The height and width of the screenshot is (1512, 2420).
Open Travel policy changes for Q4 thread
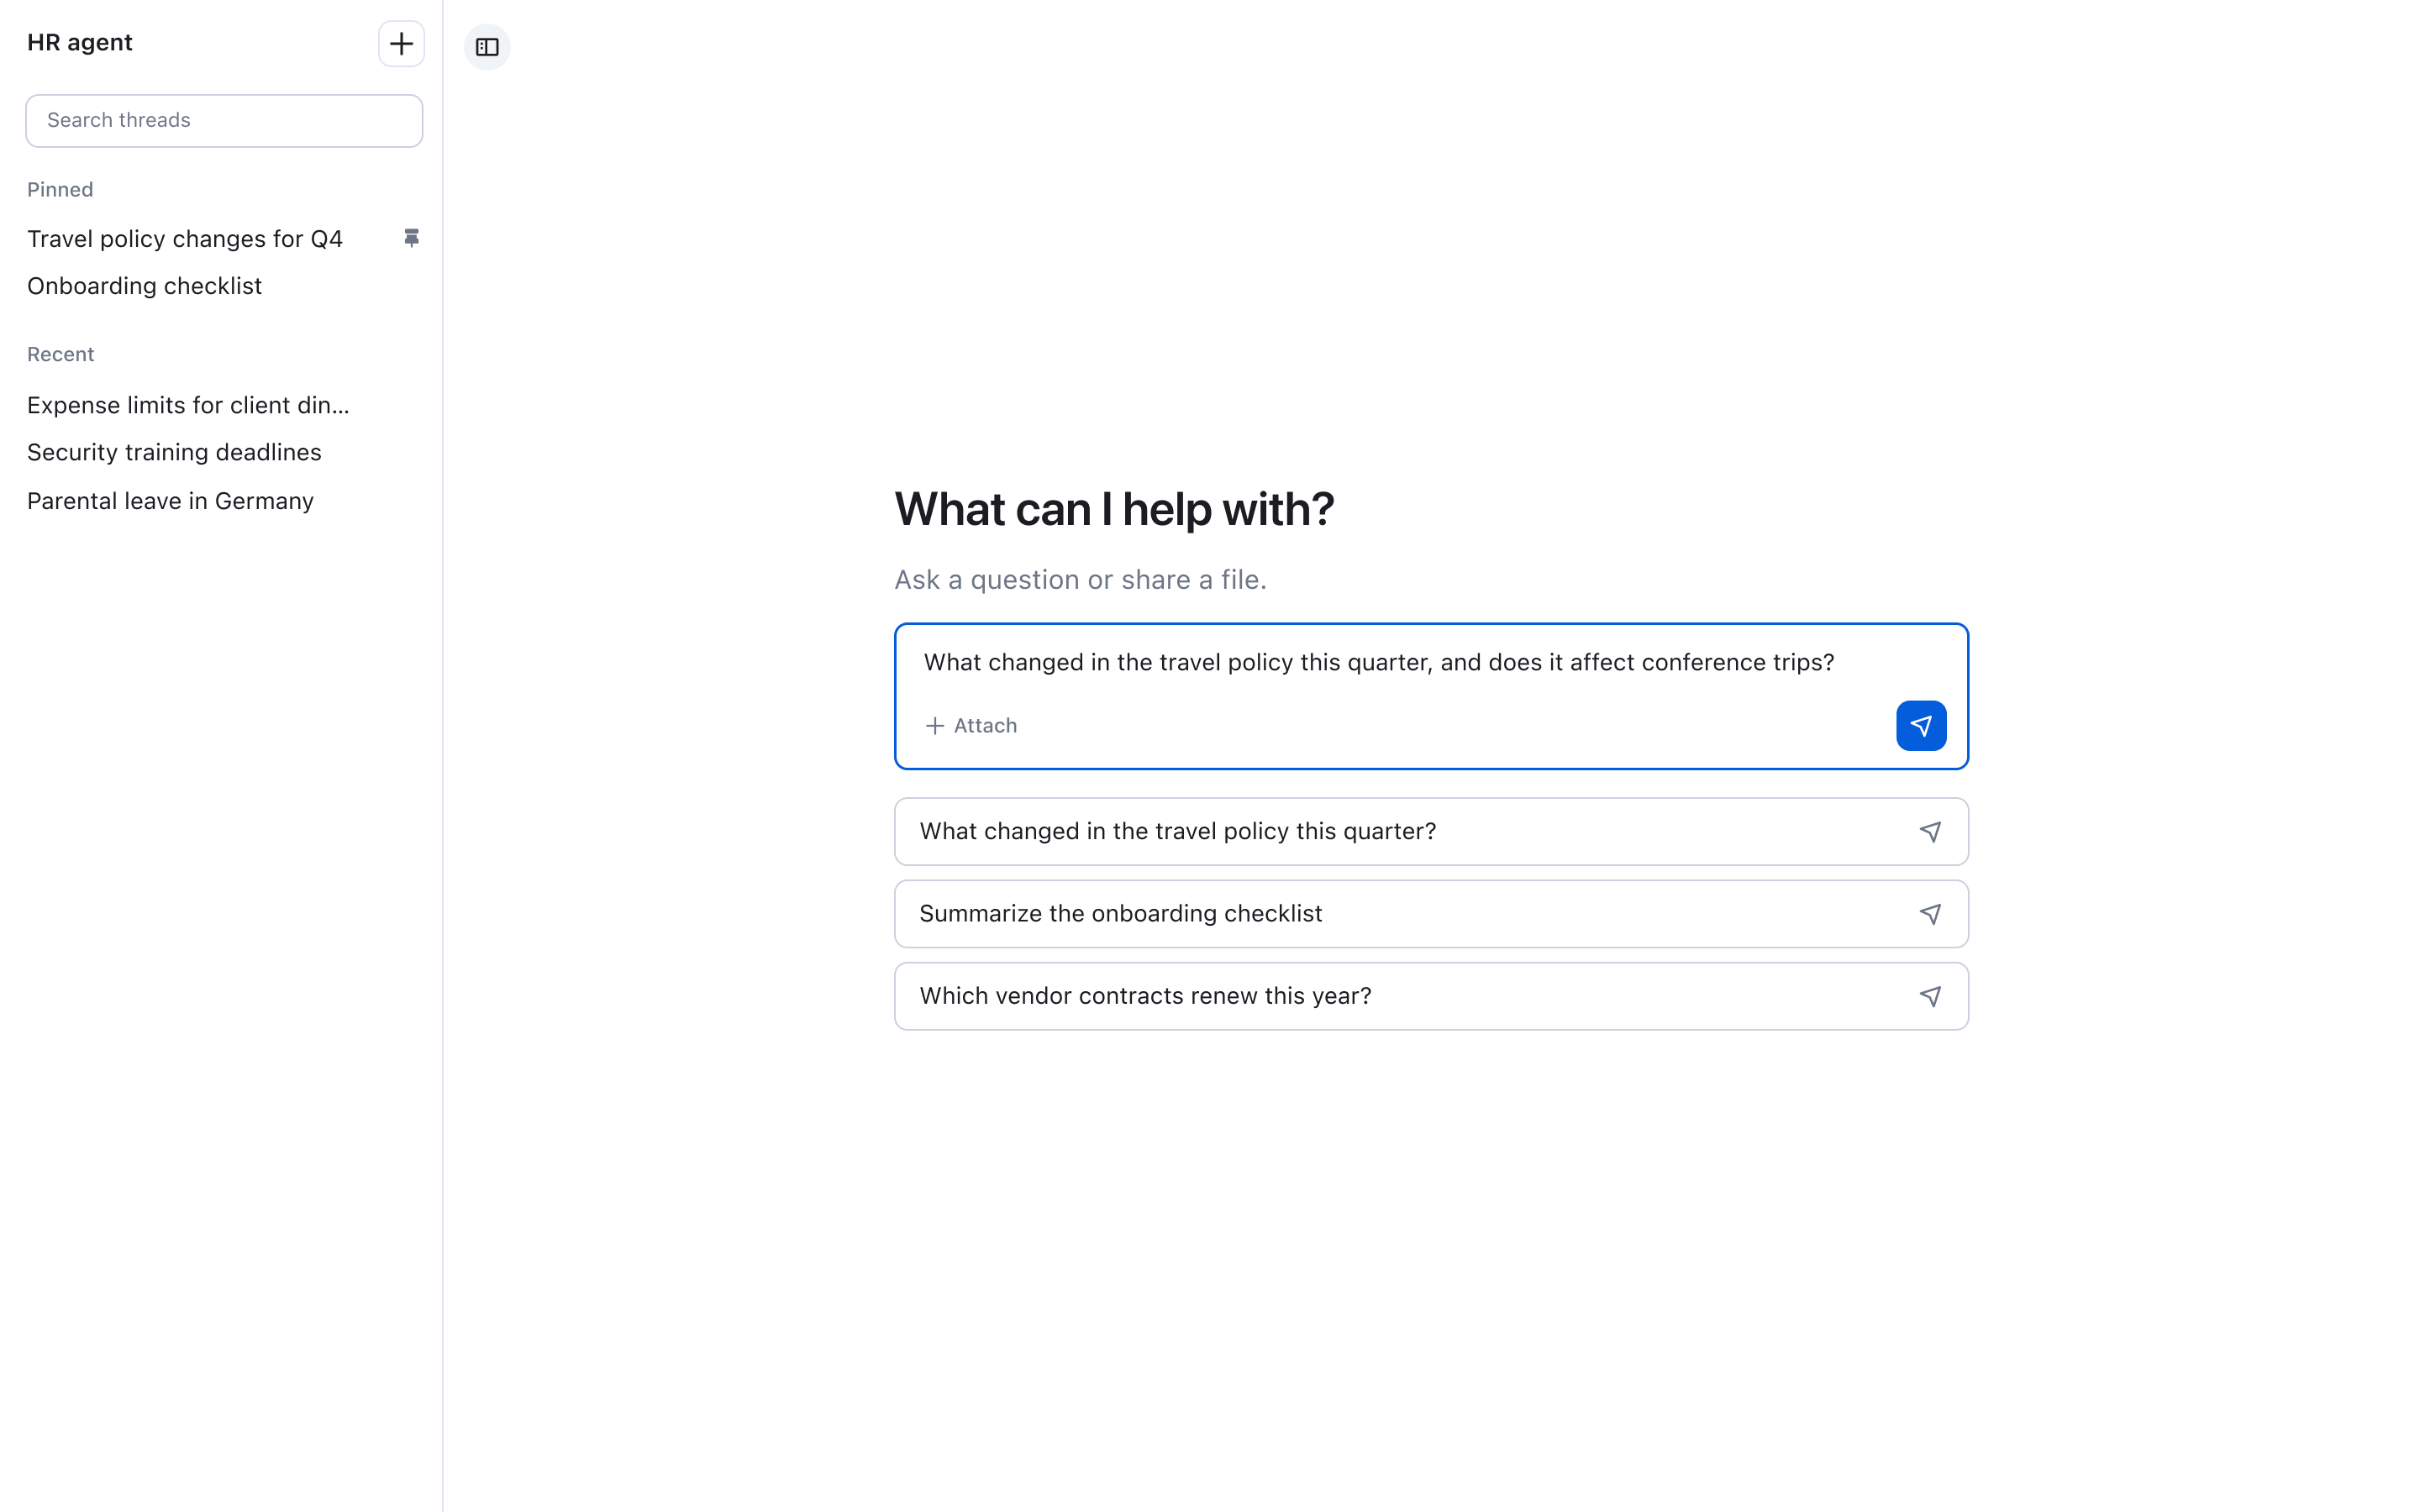[x=185, y=239]
